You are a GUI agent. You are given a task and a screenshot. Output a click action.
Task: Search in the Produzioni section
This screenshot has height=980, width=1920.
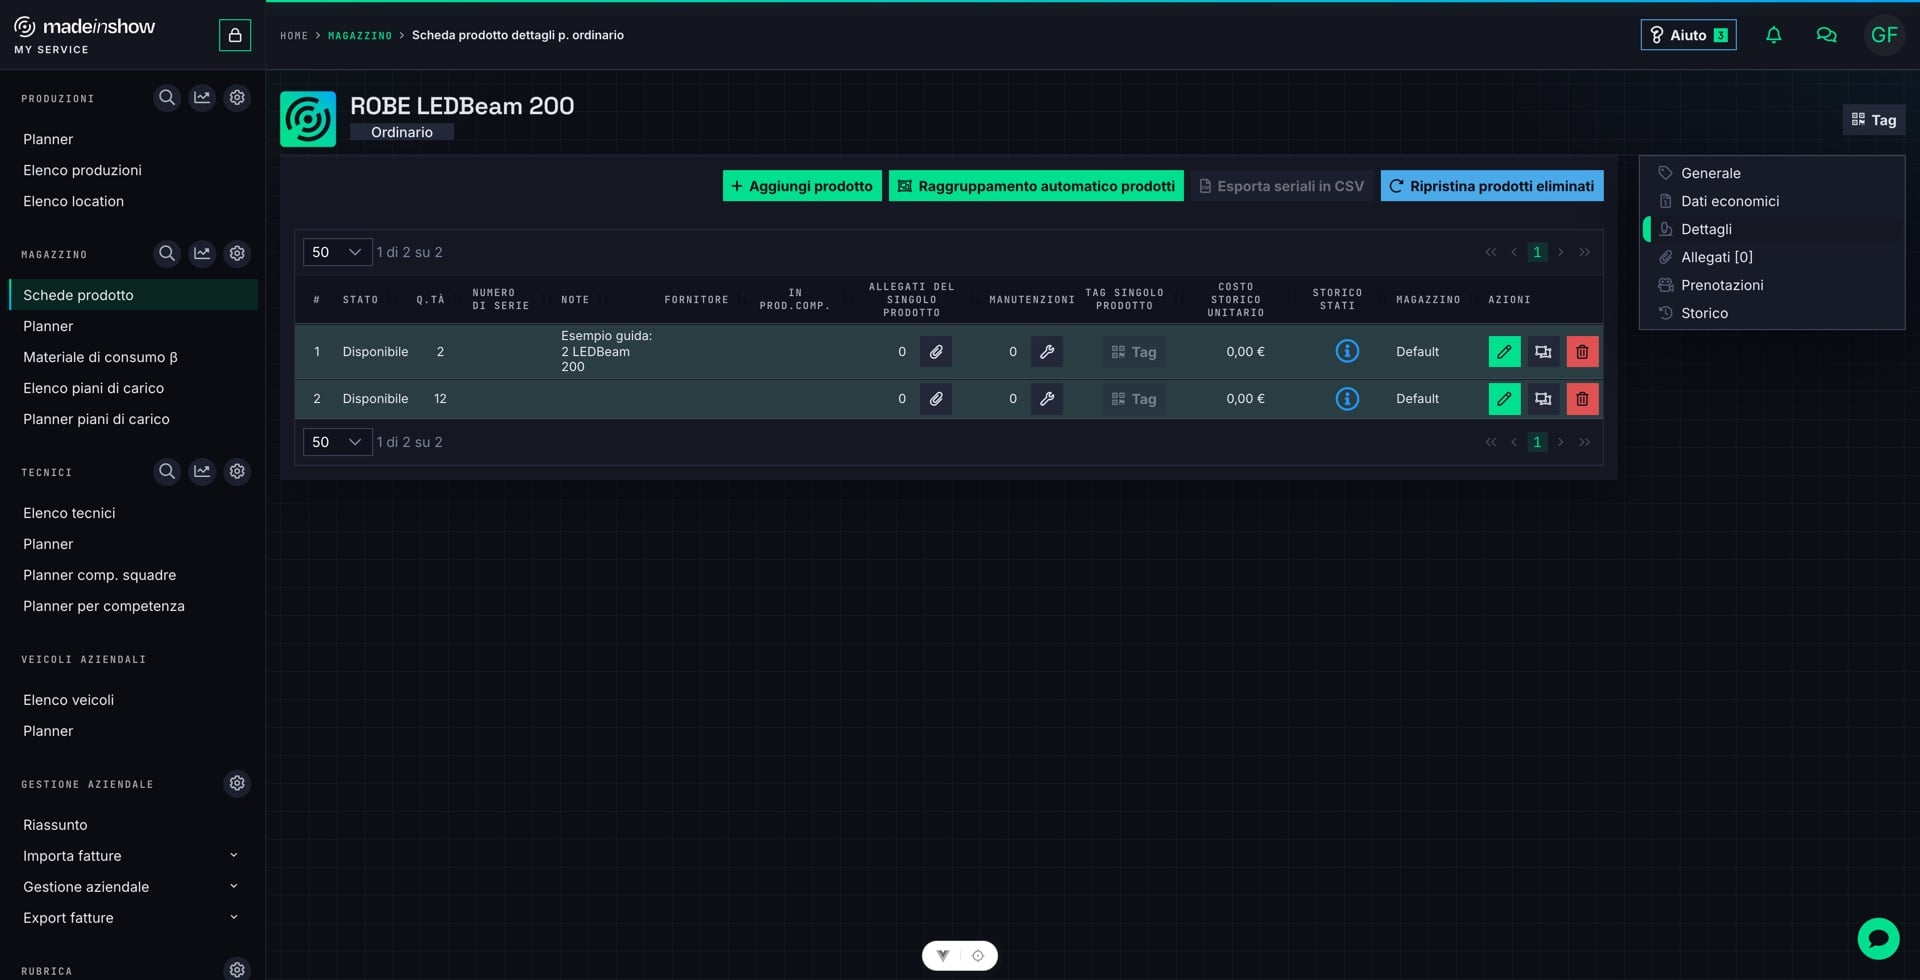(x=167, y=98)
